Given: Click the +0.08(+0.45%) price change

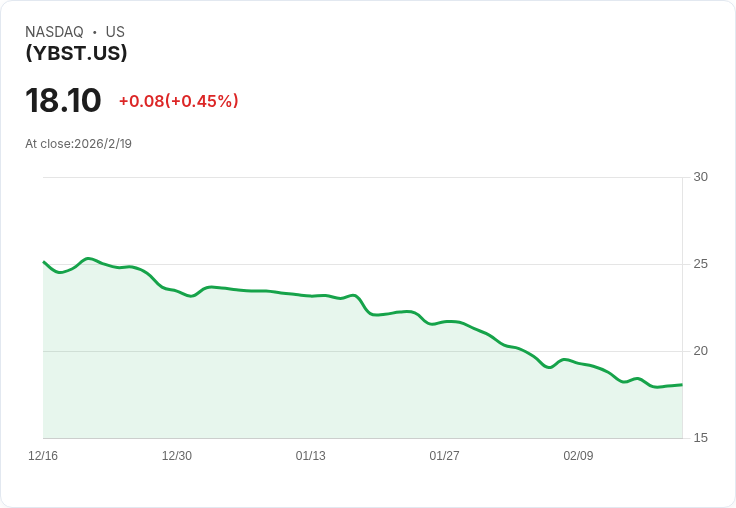Looking at the screenshot, I should [178, 101].
